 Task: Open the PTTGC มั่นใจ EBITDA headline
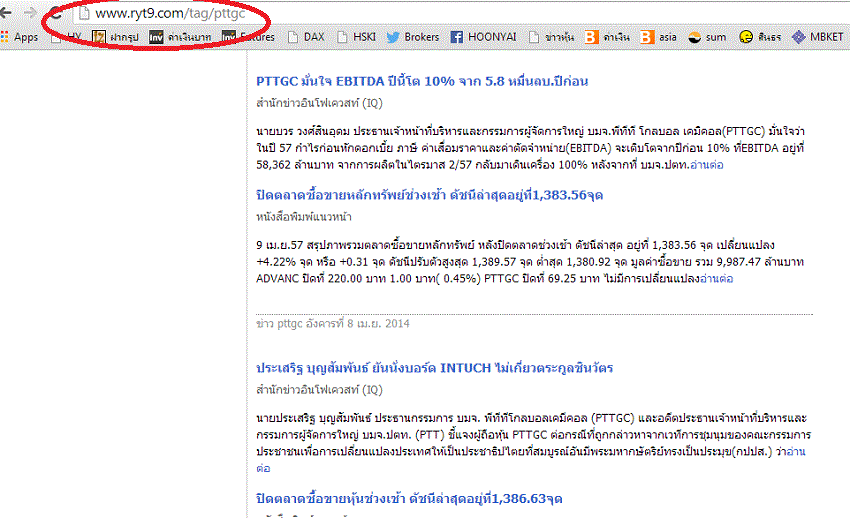[x=422, y=81]
